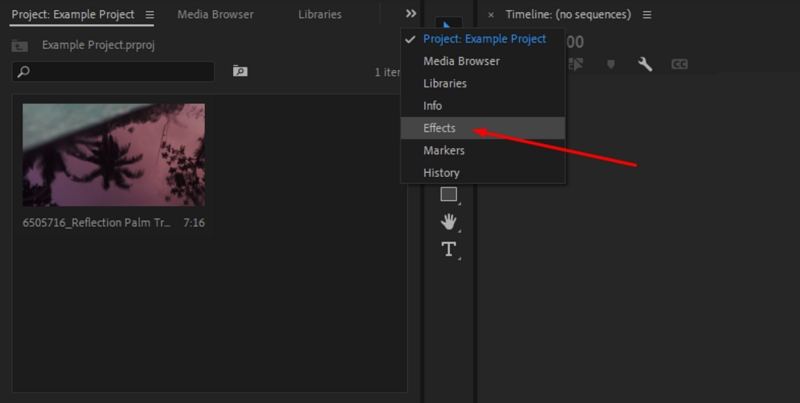Image resolution: width=800 pixels, height=403 pixels.
Task: Open Timeline display settings wrench
Action: point(645,64)
